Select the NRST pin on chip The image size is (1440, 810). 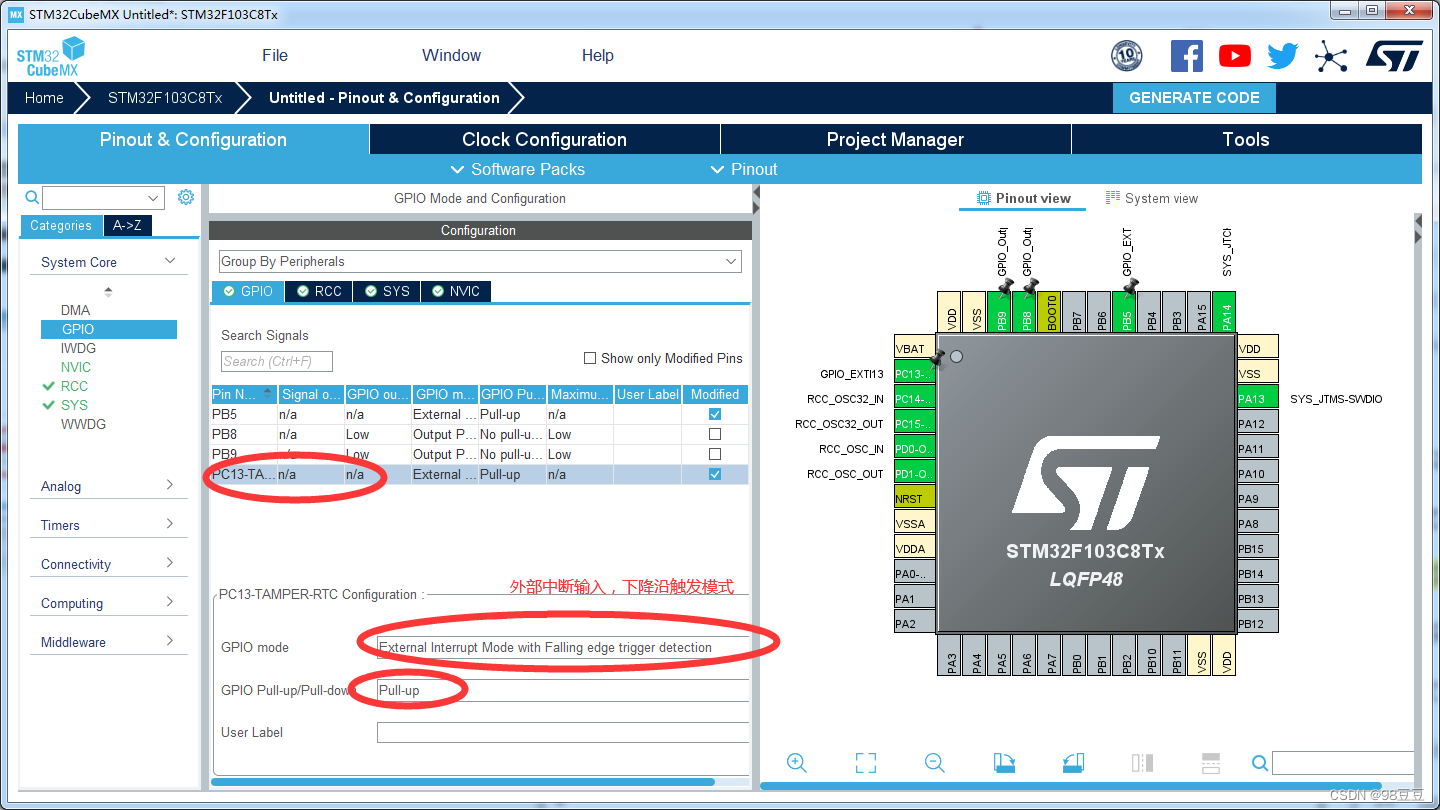pos(915,499)
